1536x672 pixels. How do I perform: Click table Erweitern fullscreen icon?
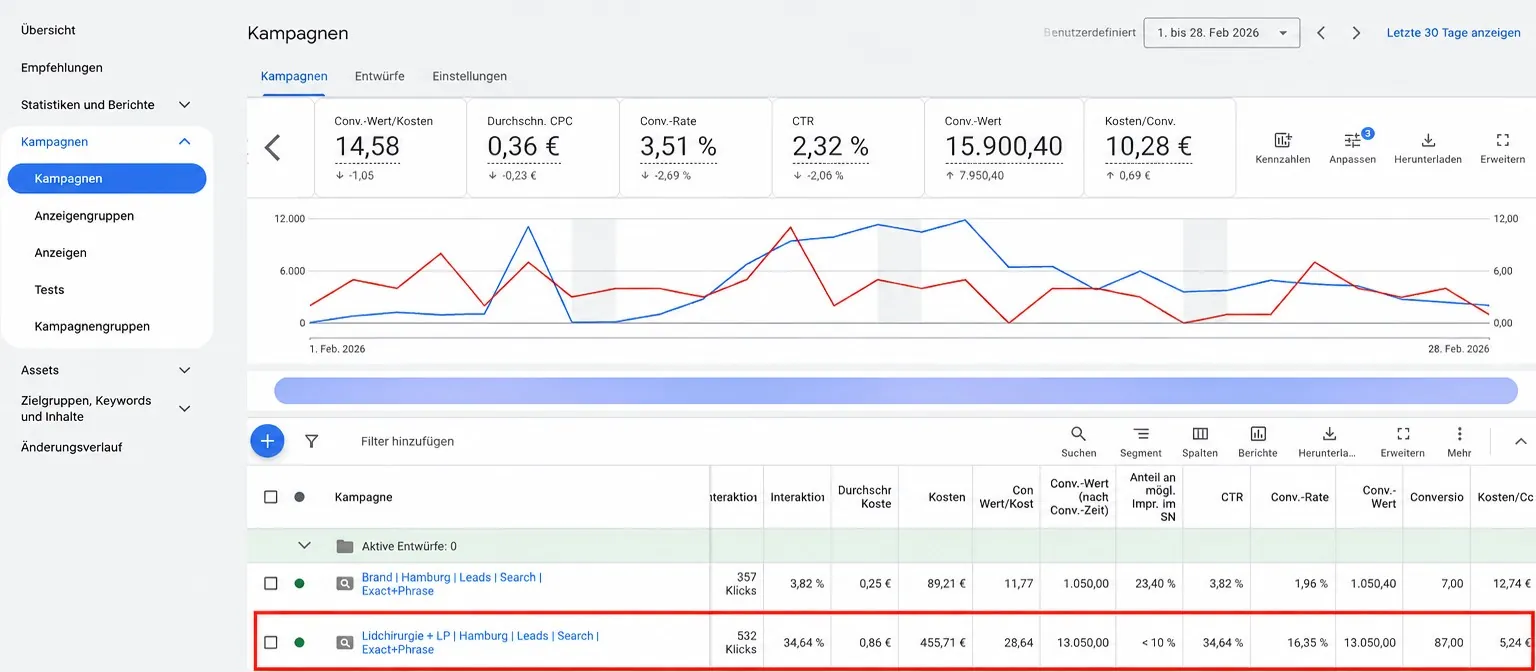[1403, 434]
